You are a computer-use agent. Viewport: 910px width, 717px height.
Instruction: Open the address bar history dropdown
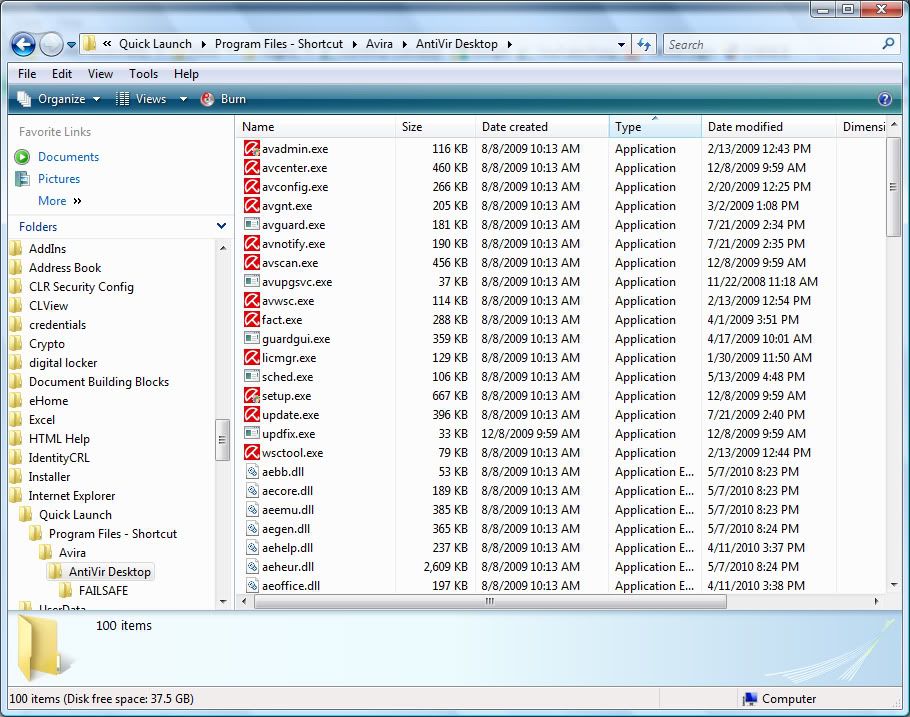621,44
